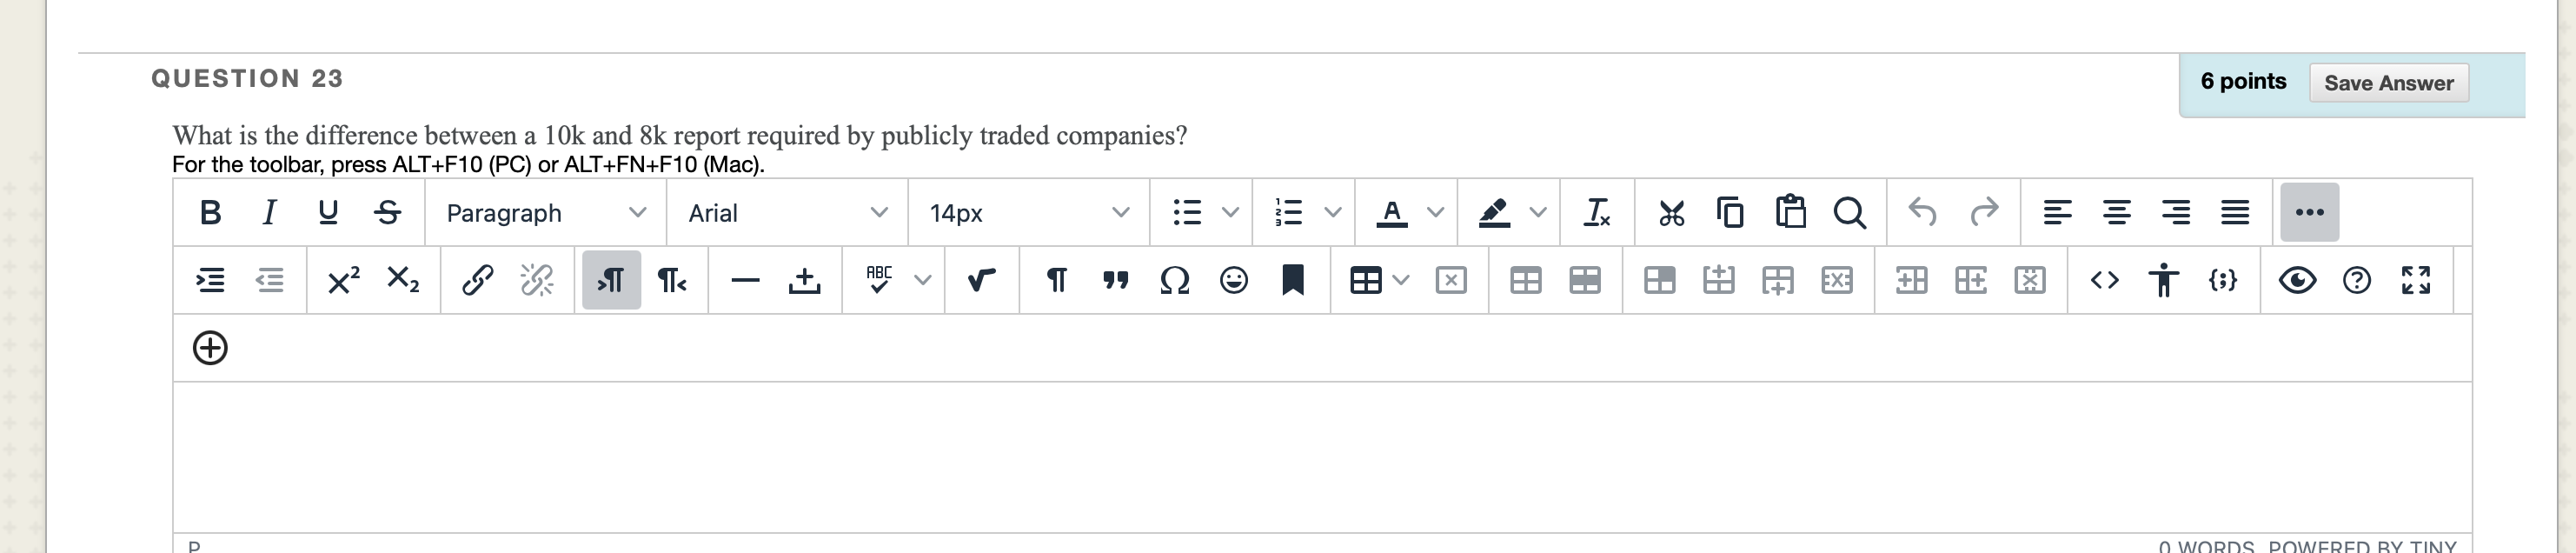The image size is (2576, 553).
Task: Change the font from Arial dropdown
Action: [785, 212]
